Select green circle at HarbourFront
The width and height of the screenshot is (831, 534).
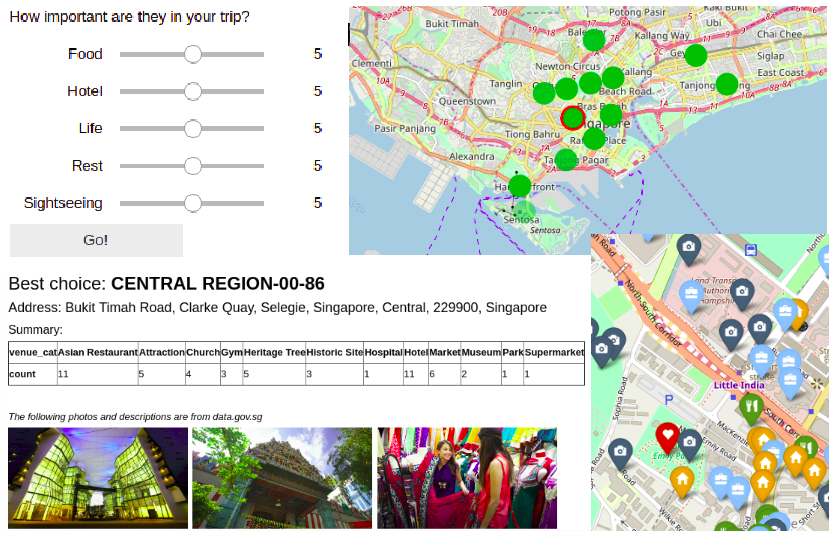click(x=520, y=186)
